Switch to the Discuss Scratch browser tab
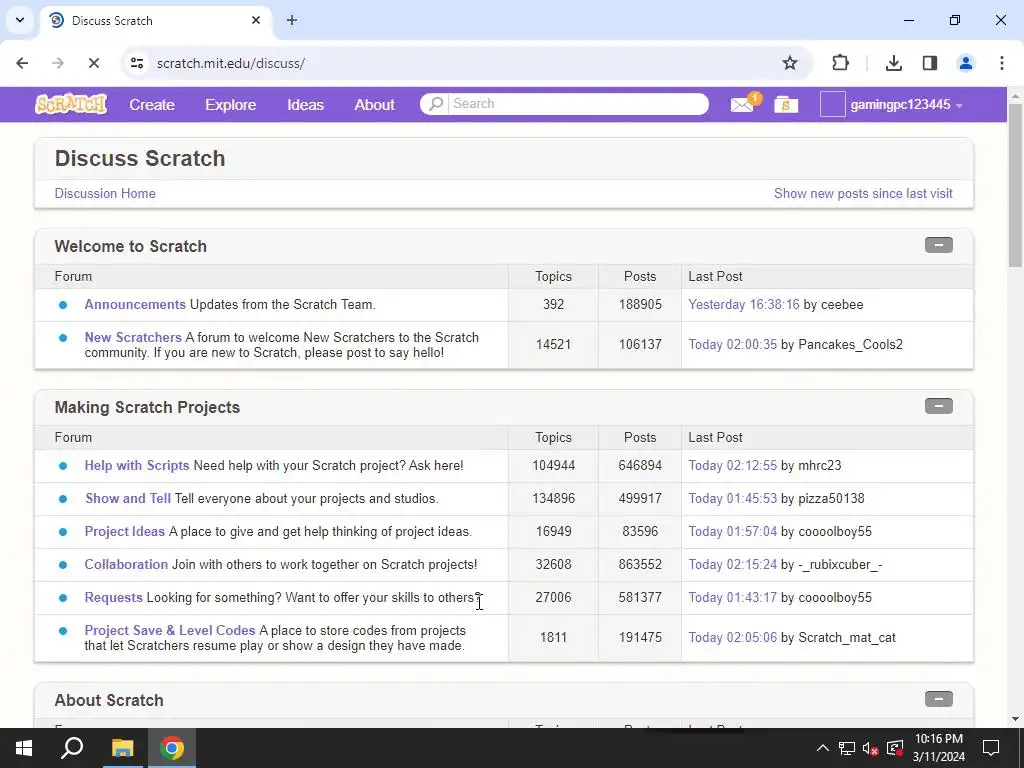 155,20
